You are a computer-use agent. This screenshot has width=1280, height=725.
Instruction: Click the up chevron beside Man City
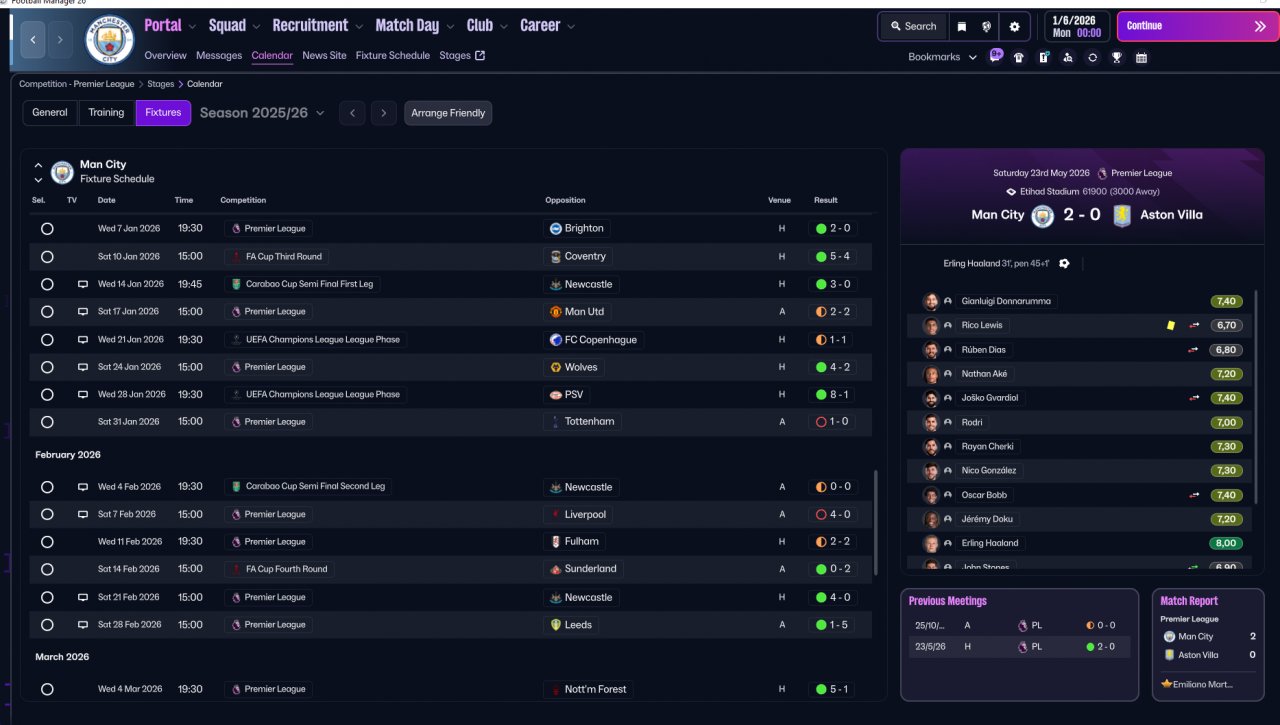[x=38, y=165]
